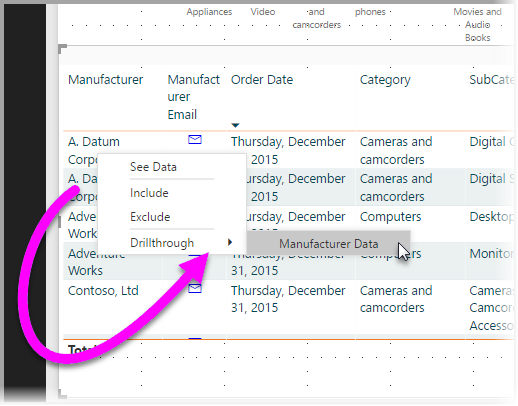The width and height of the screenshot is (518, 406).
Task: Click the Manufacturer Email column header
Action: [x=193, y=97]
